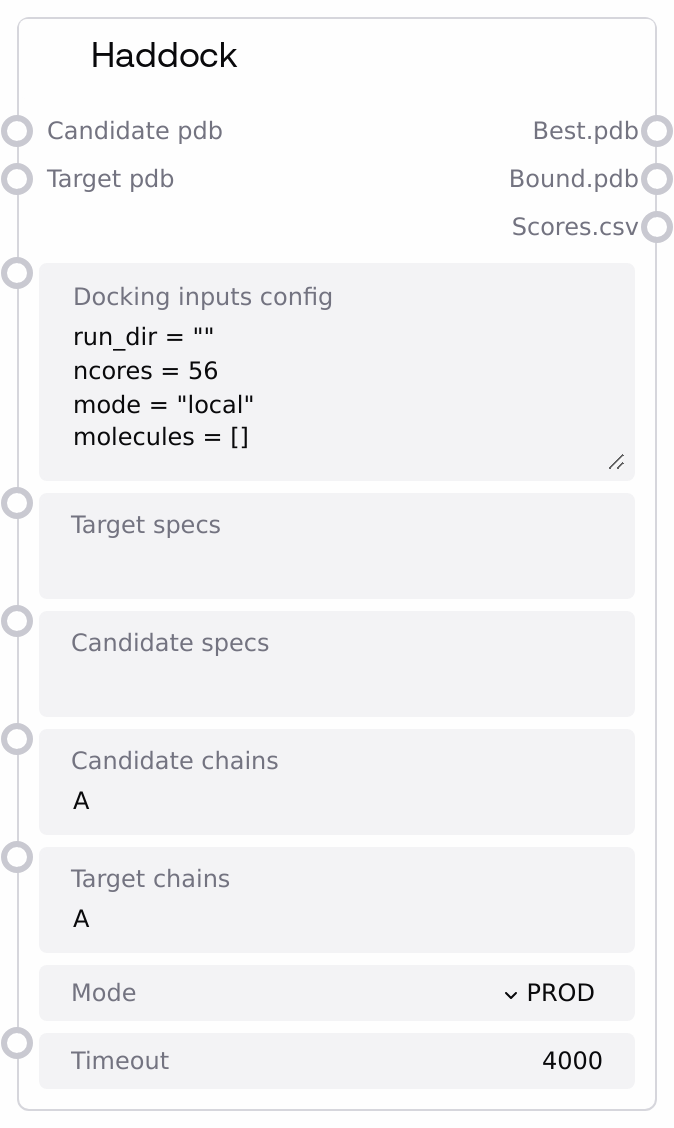Click the Timeout value 4000

(x=572, y=1061)
